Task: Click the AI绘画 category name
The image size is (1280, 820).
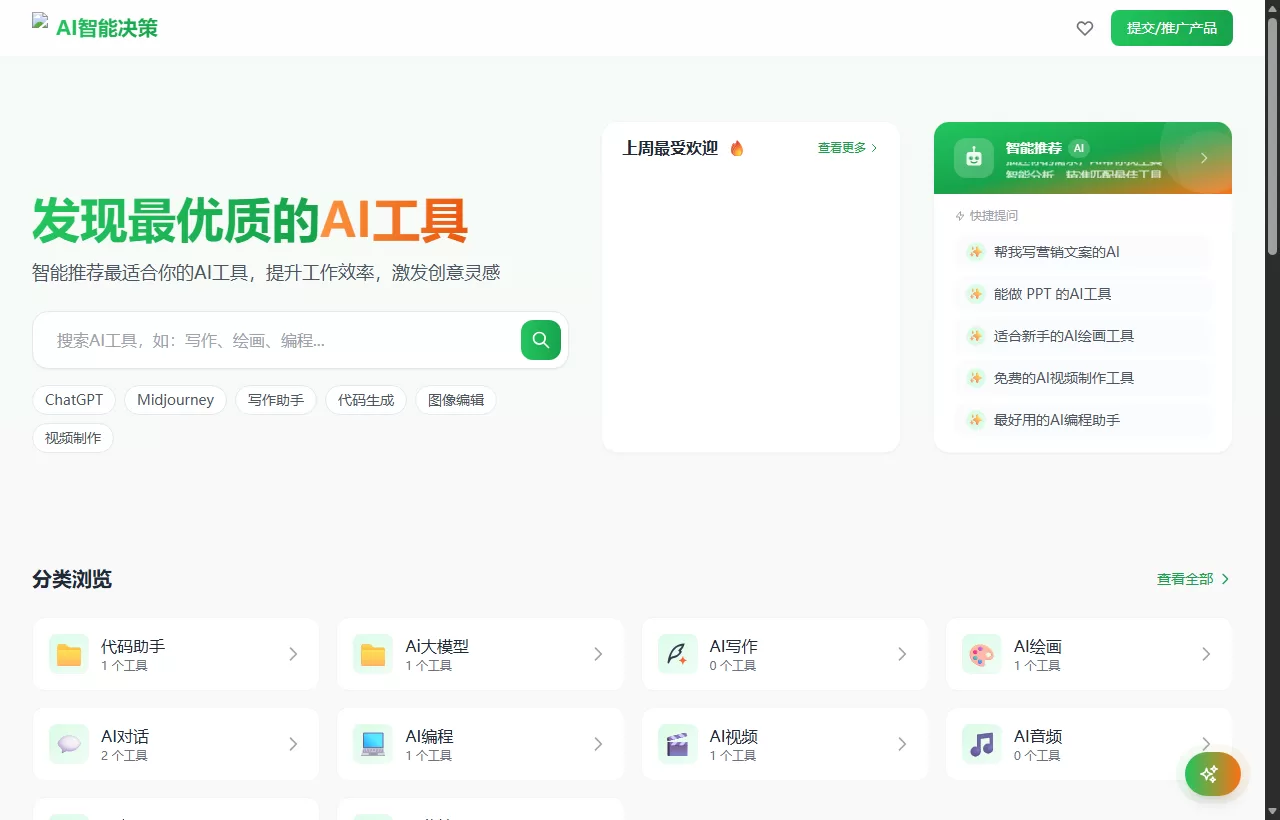Action: coord(1038,646)
